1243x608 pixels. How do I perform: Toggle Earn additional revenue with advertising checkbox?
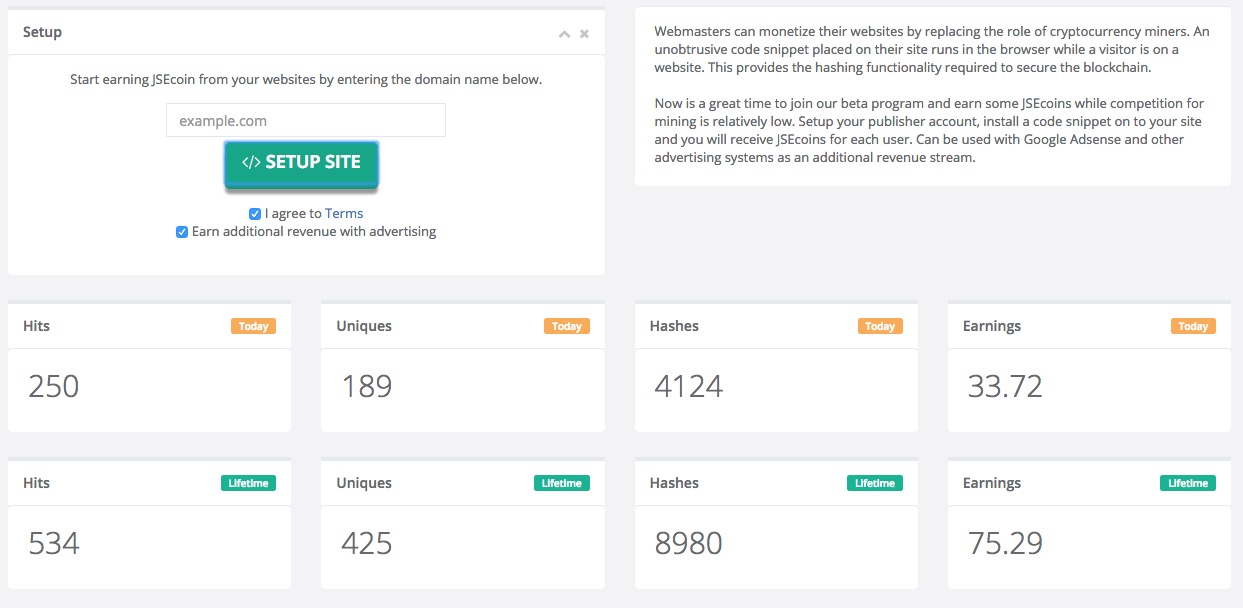click(x=182, y=232)
